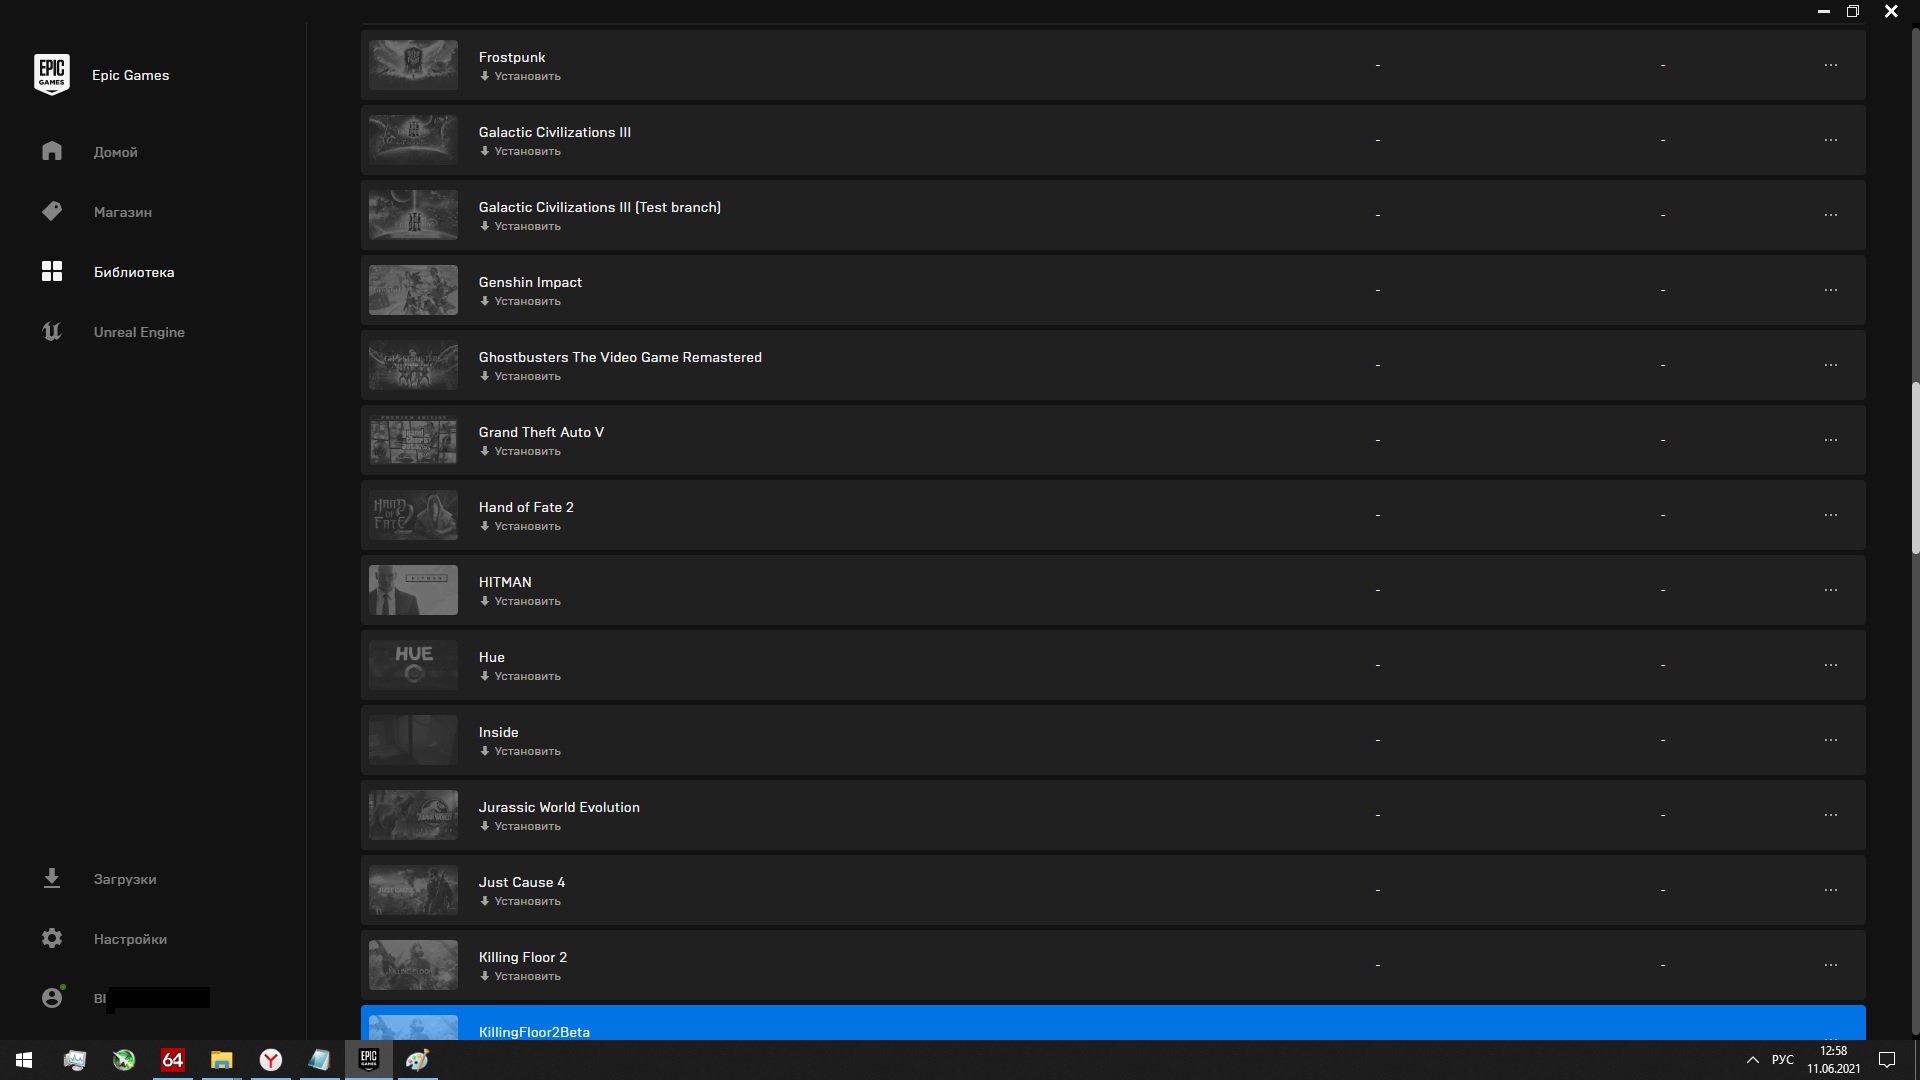This screenshot has height=1080, width=1920.
Task: Select the Just Cause 4 title
Action: coord(522,882)
